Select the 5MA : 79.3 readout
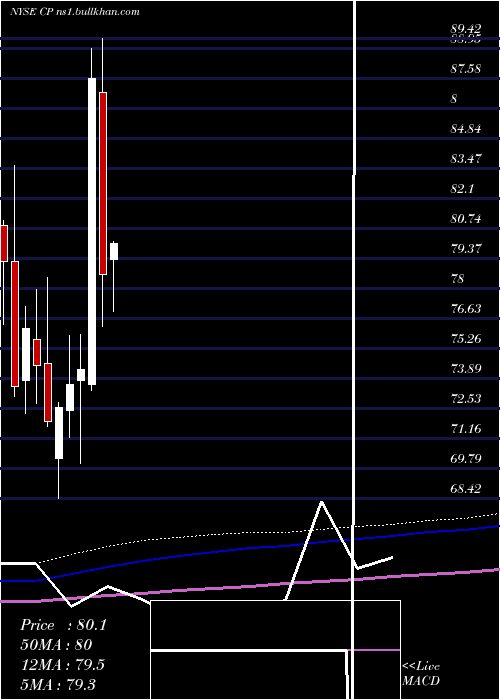The width and height of the screenshot is (500, 700). (x=58, y=684)
